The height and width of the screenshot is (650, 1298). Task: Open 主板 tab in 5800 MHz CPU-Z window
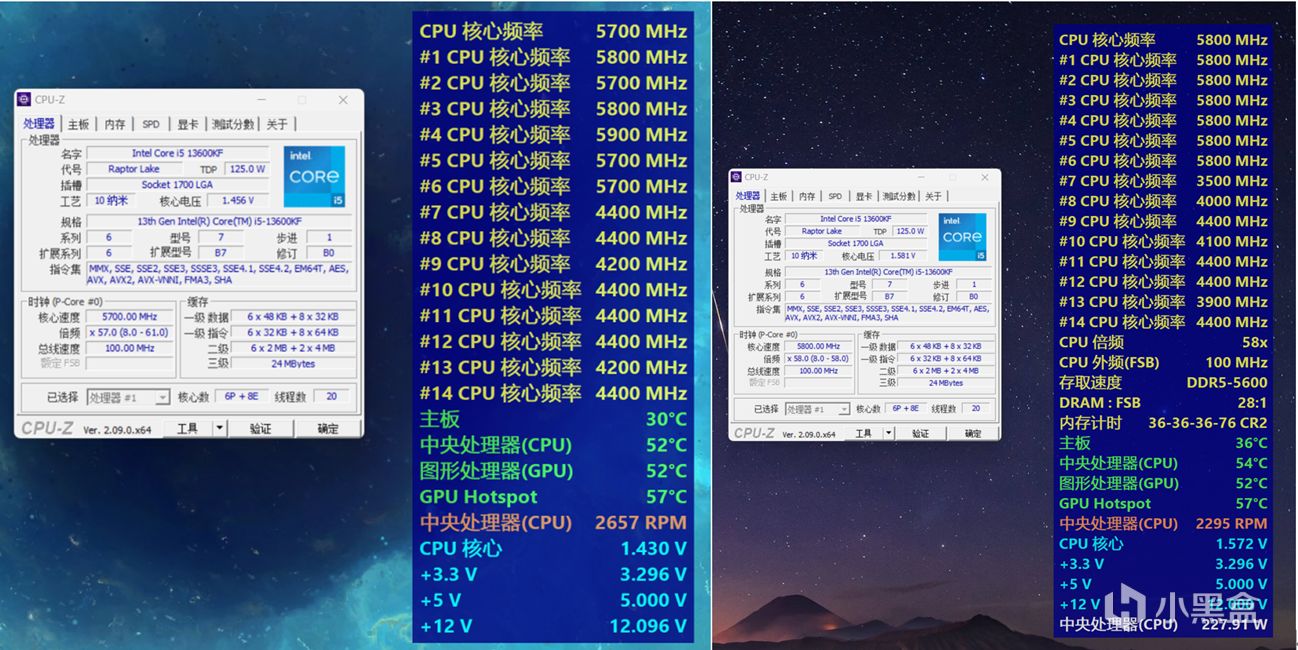click(x=778, y=196)
